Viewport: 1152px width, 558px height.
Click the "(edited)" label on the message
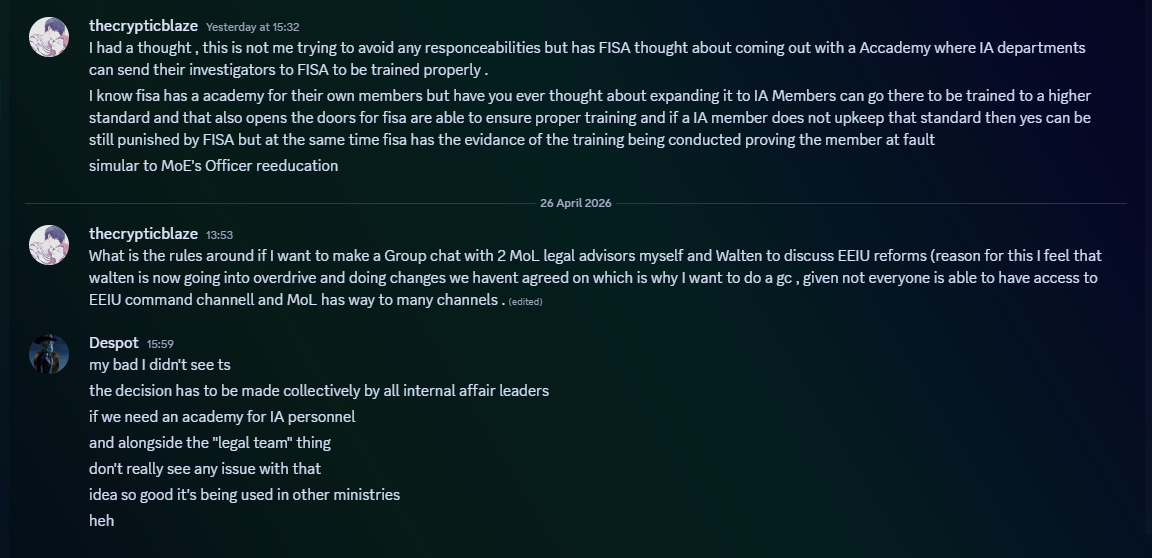click(525, 301)
